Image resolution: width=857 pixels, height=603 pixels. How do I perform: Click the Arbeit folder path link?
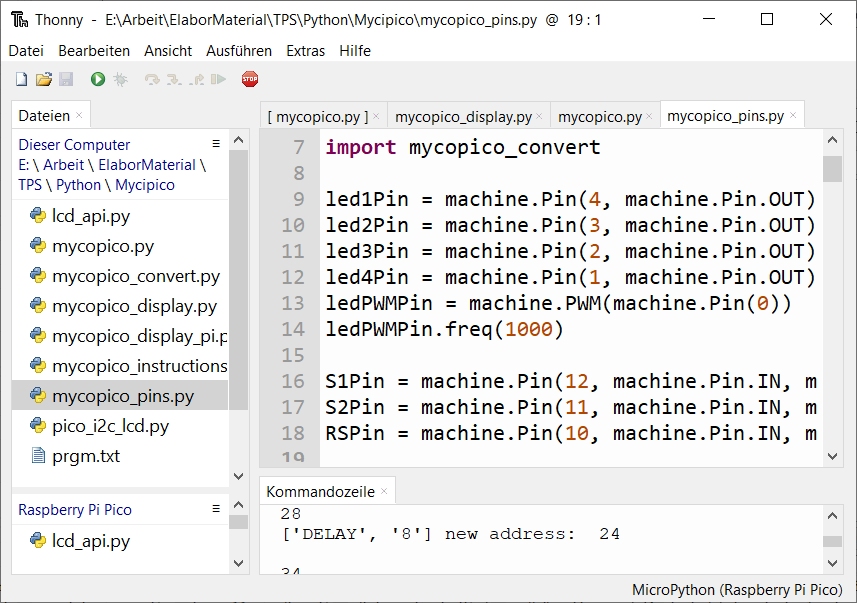63,165
